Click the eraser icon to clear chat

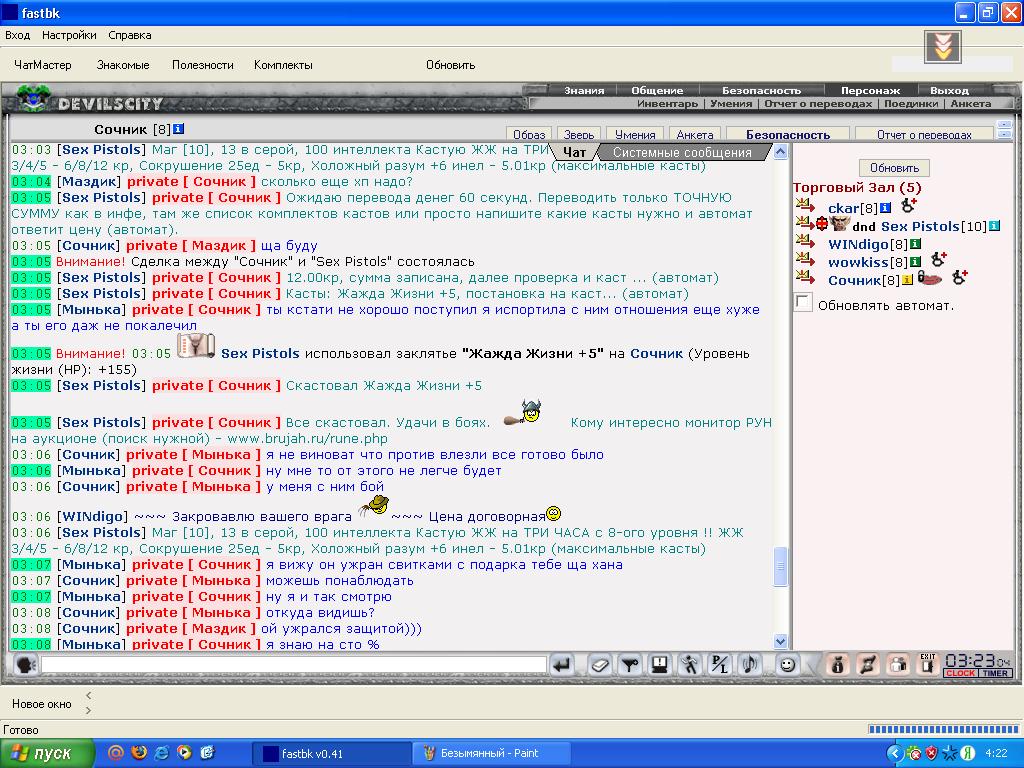pos(600,665)
